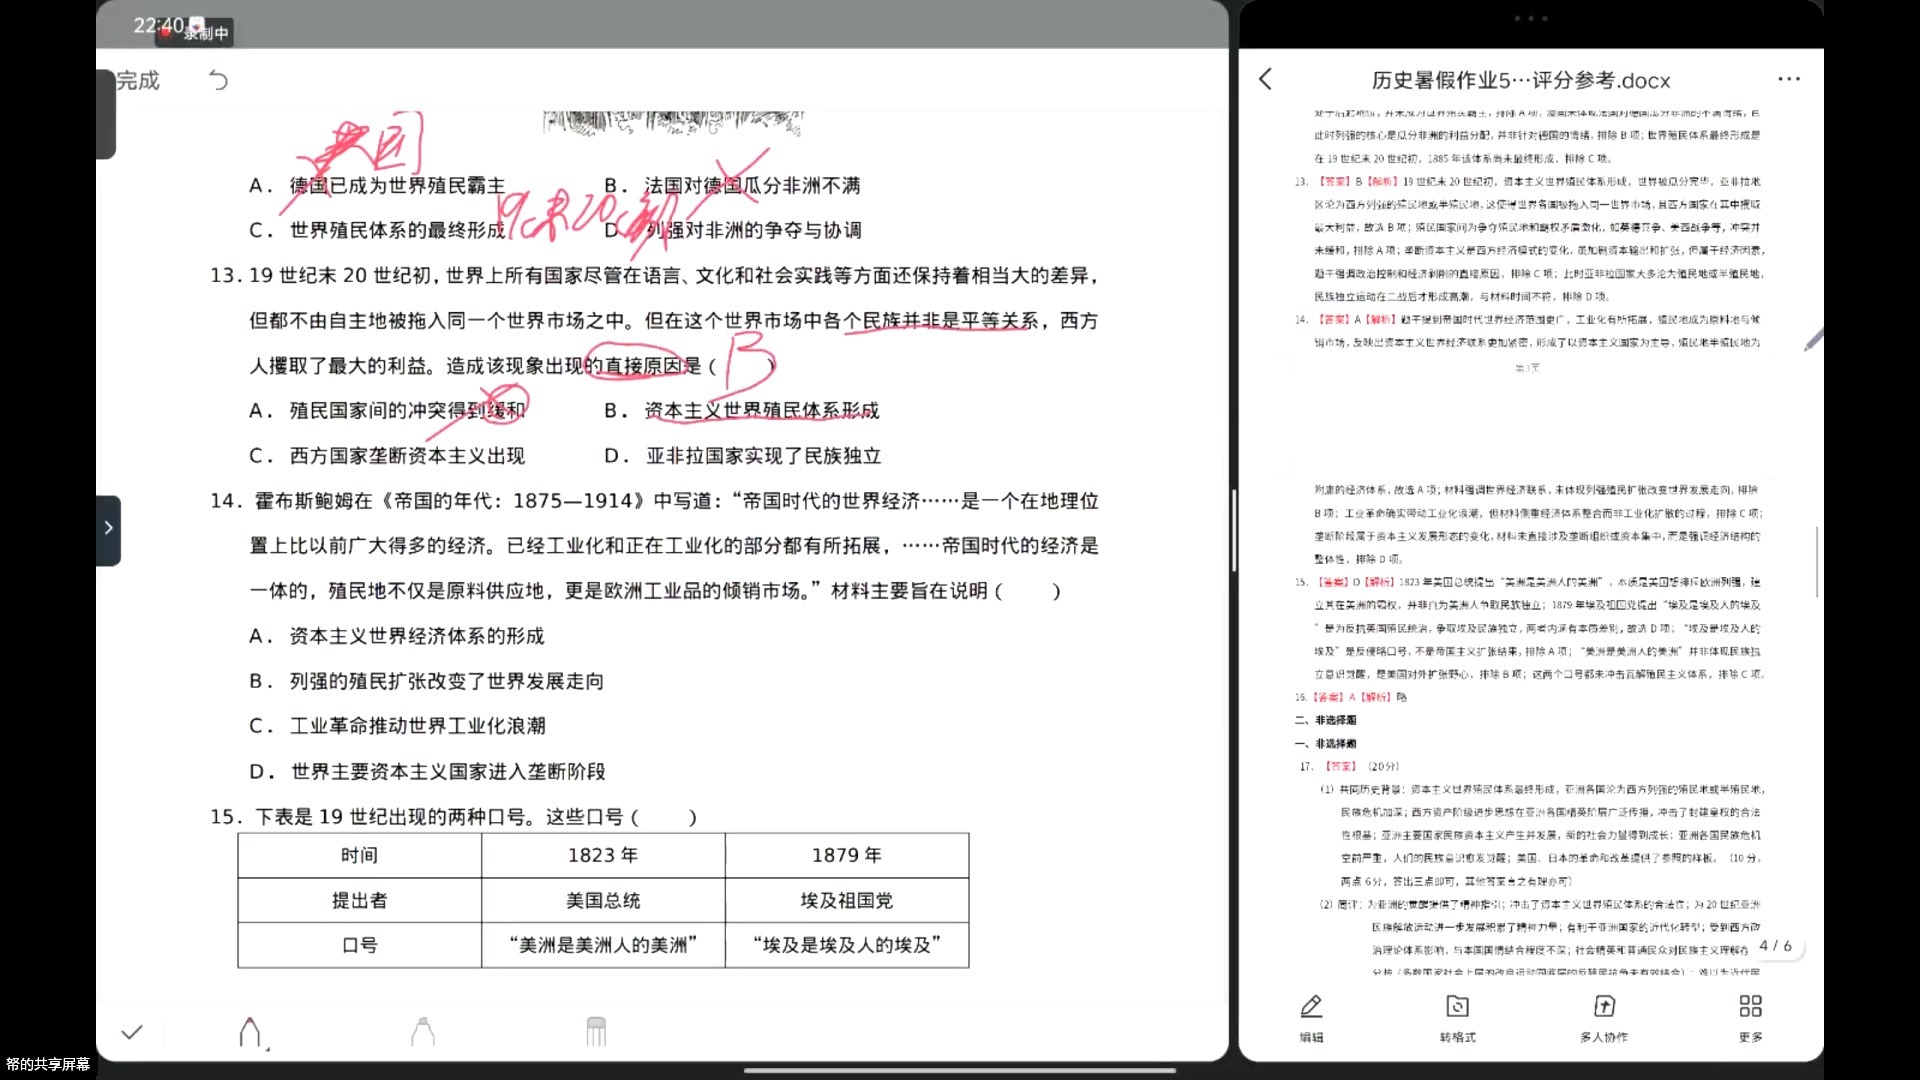The height and width of the screenshot is (1080, 1920).
Task: Tap table cell 1879 年
Action: coord(847,856)
